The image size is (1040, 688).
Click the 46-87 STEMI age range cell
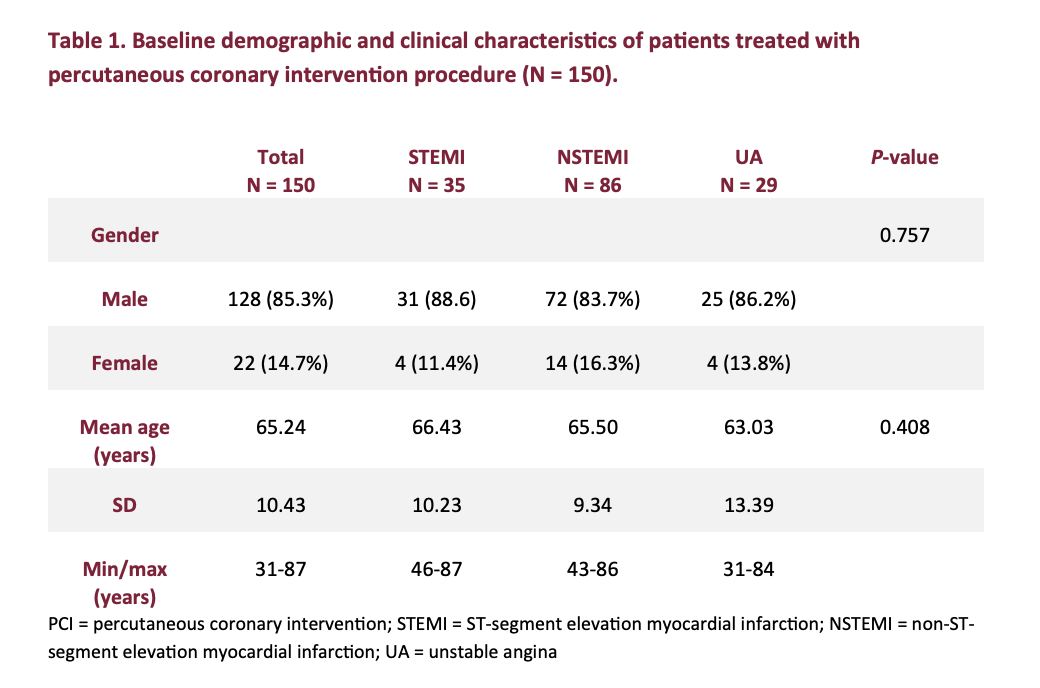point(437,569)
